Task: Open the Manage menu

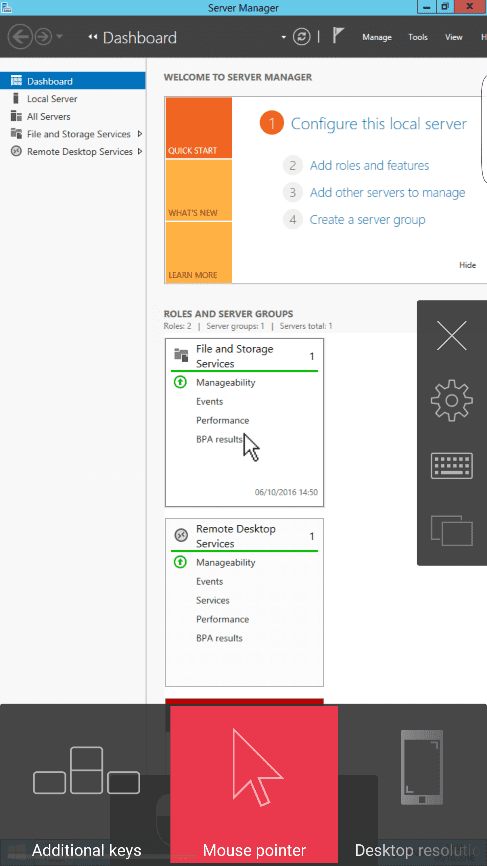Action: (x=377, y=37)
